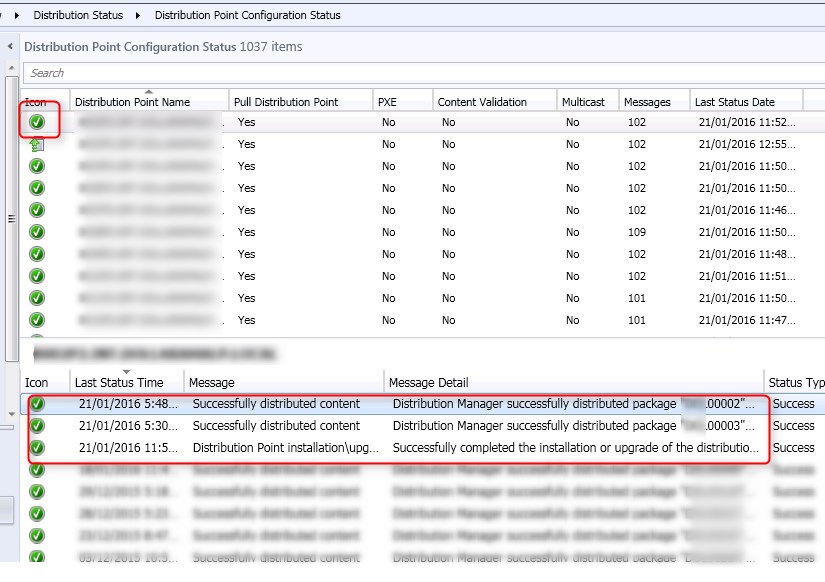Image resolution: width=825 pixels, height=582 pixels.
Task: Click the message detail for package 00003
Action: (x=574, y=426)
